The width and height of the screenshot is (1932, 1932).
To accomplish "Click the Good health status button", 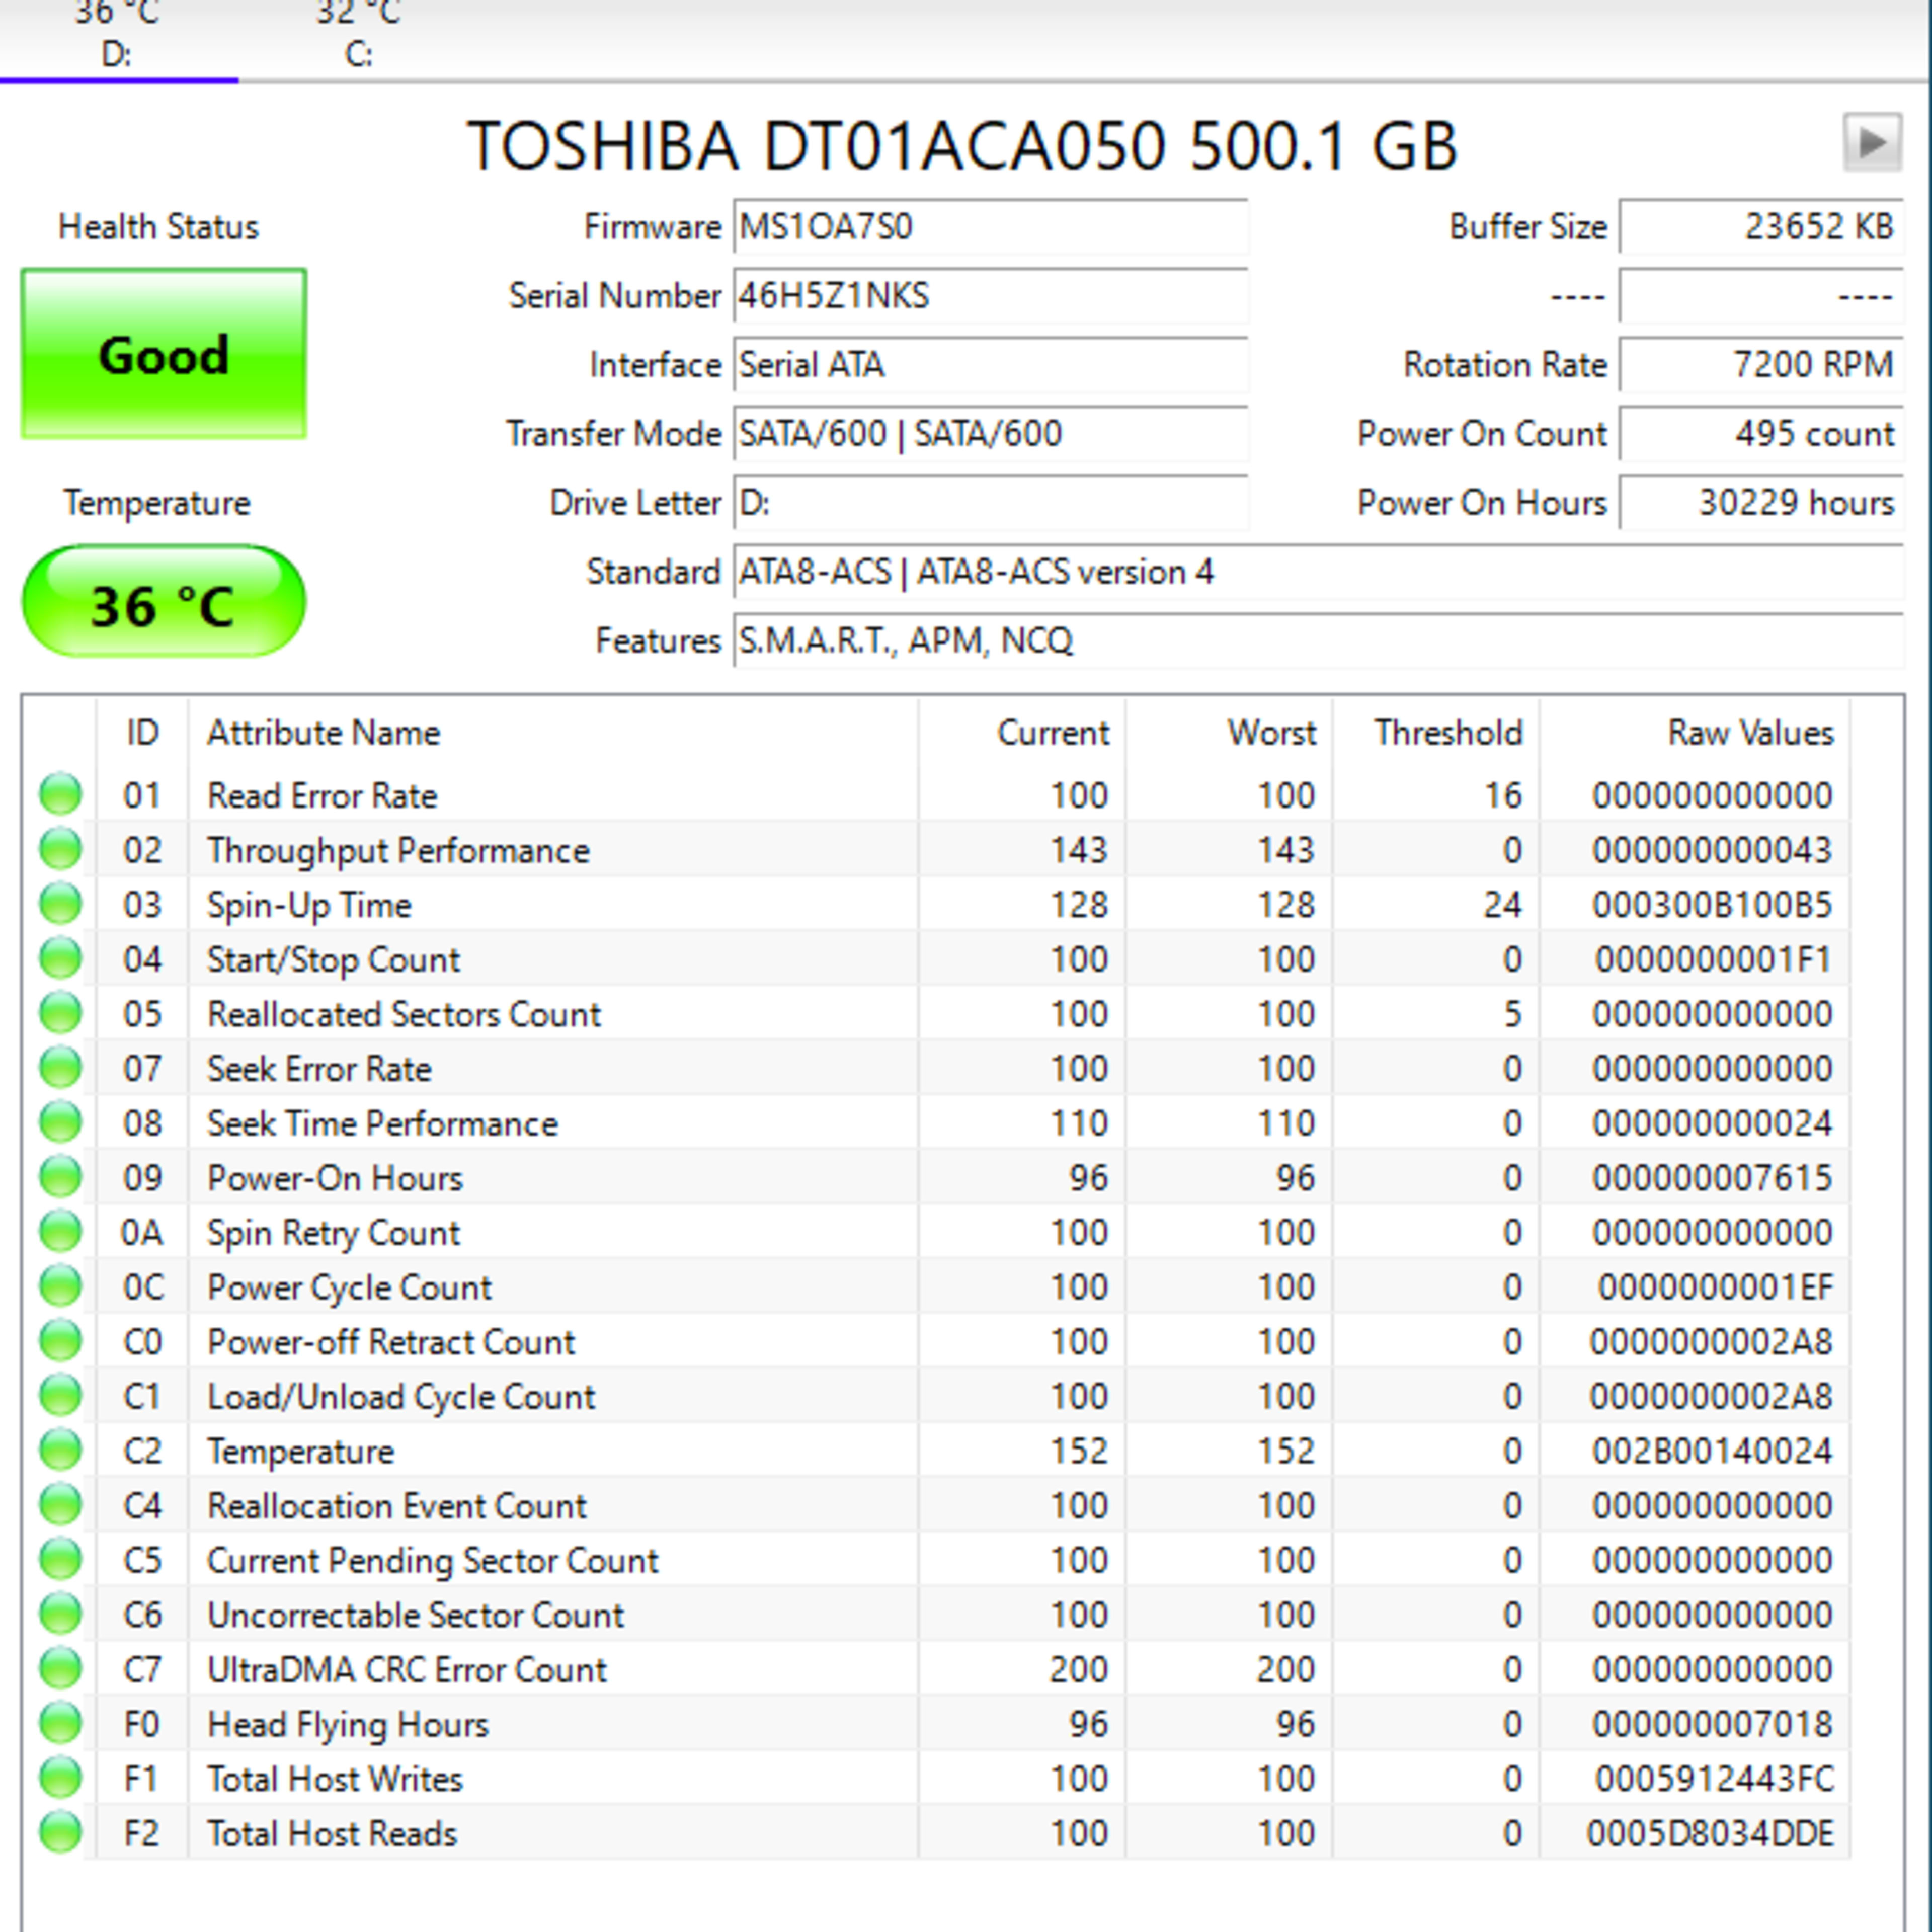I will coord(164,354).
